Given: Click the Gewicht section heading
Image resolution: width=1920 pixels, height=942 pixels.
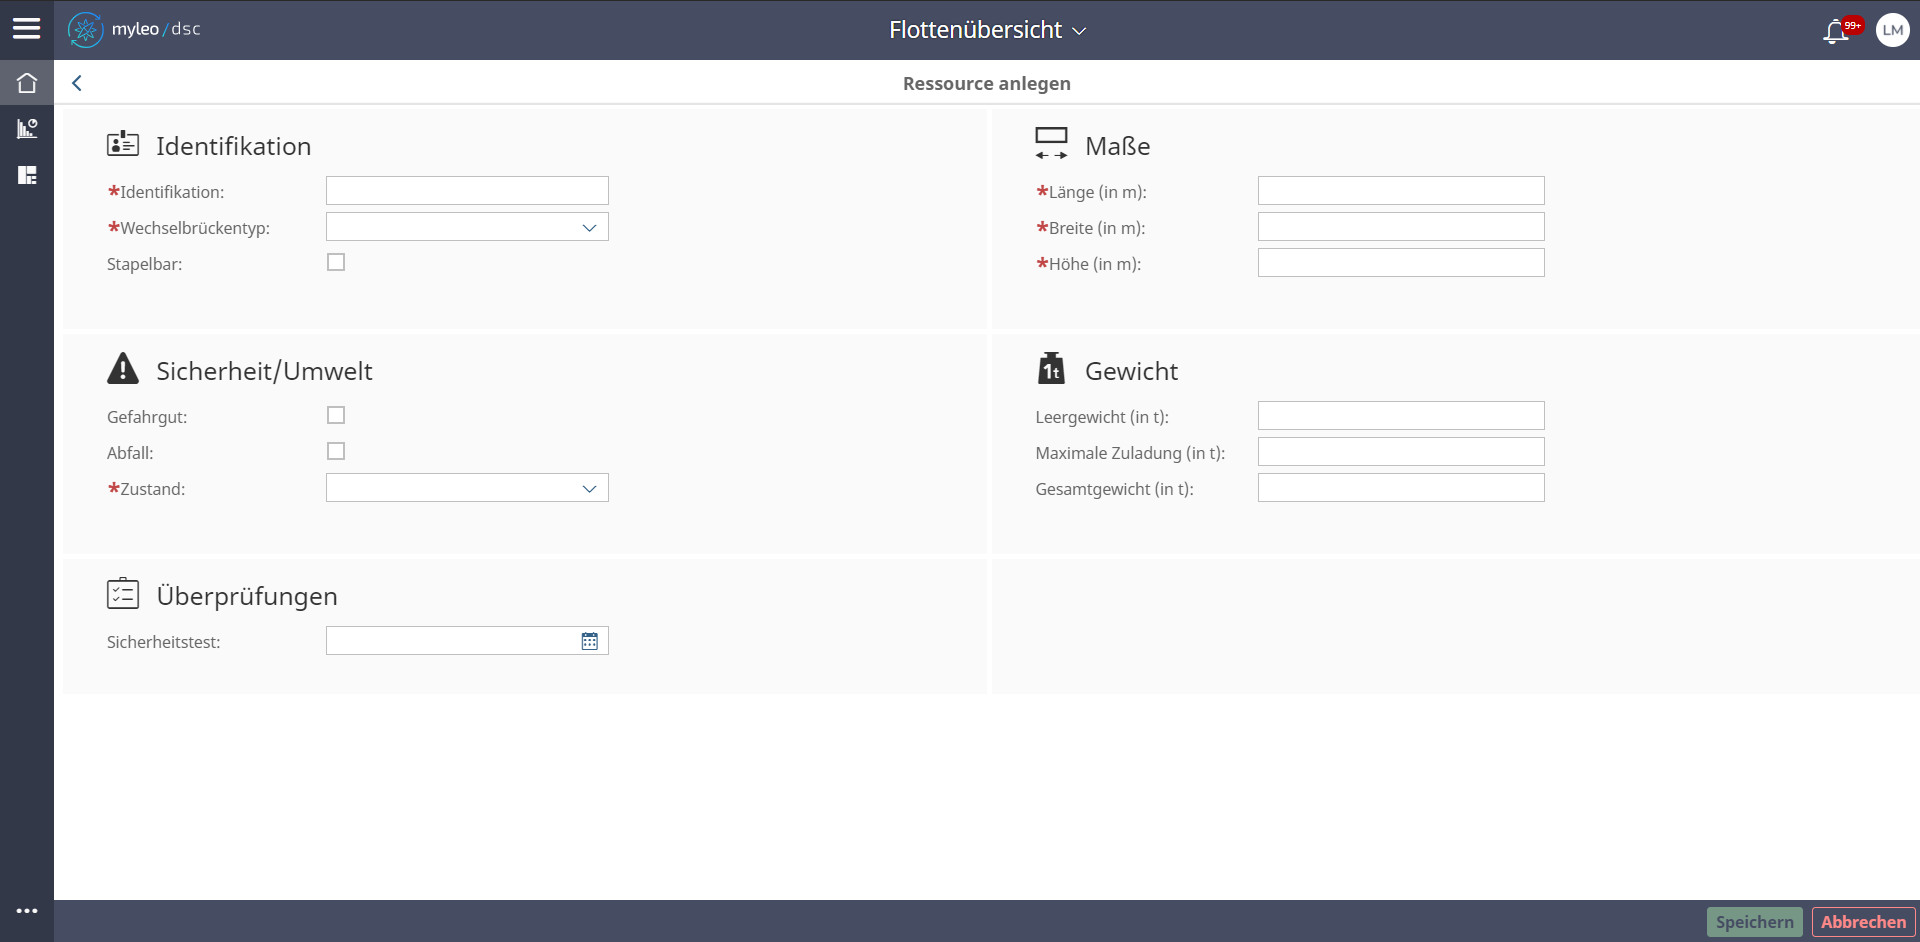Looking at the screenshot, I should tap(1131, 371).
